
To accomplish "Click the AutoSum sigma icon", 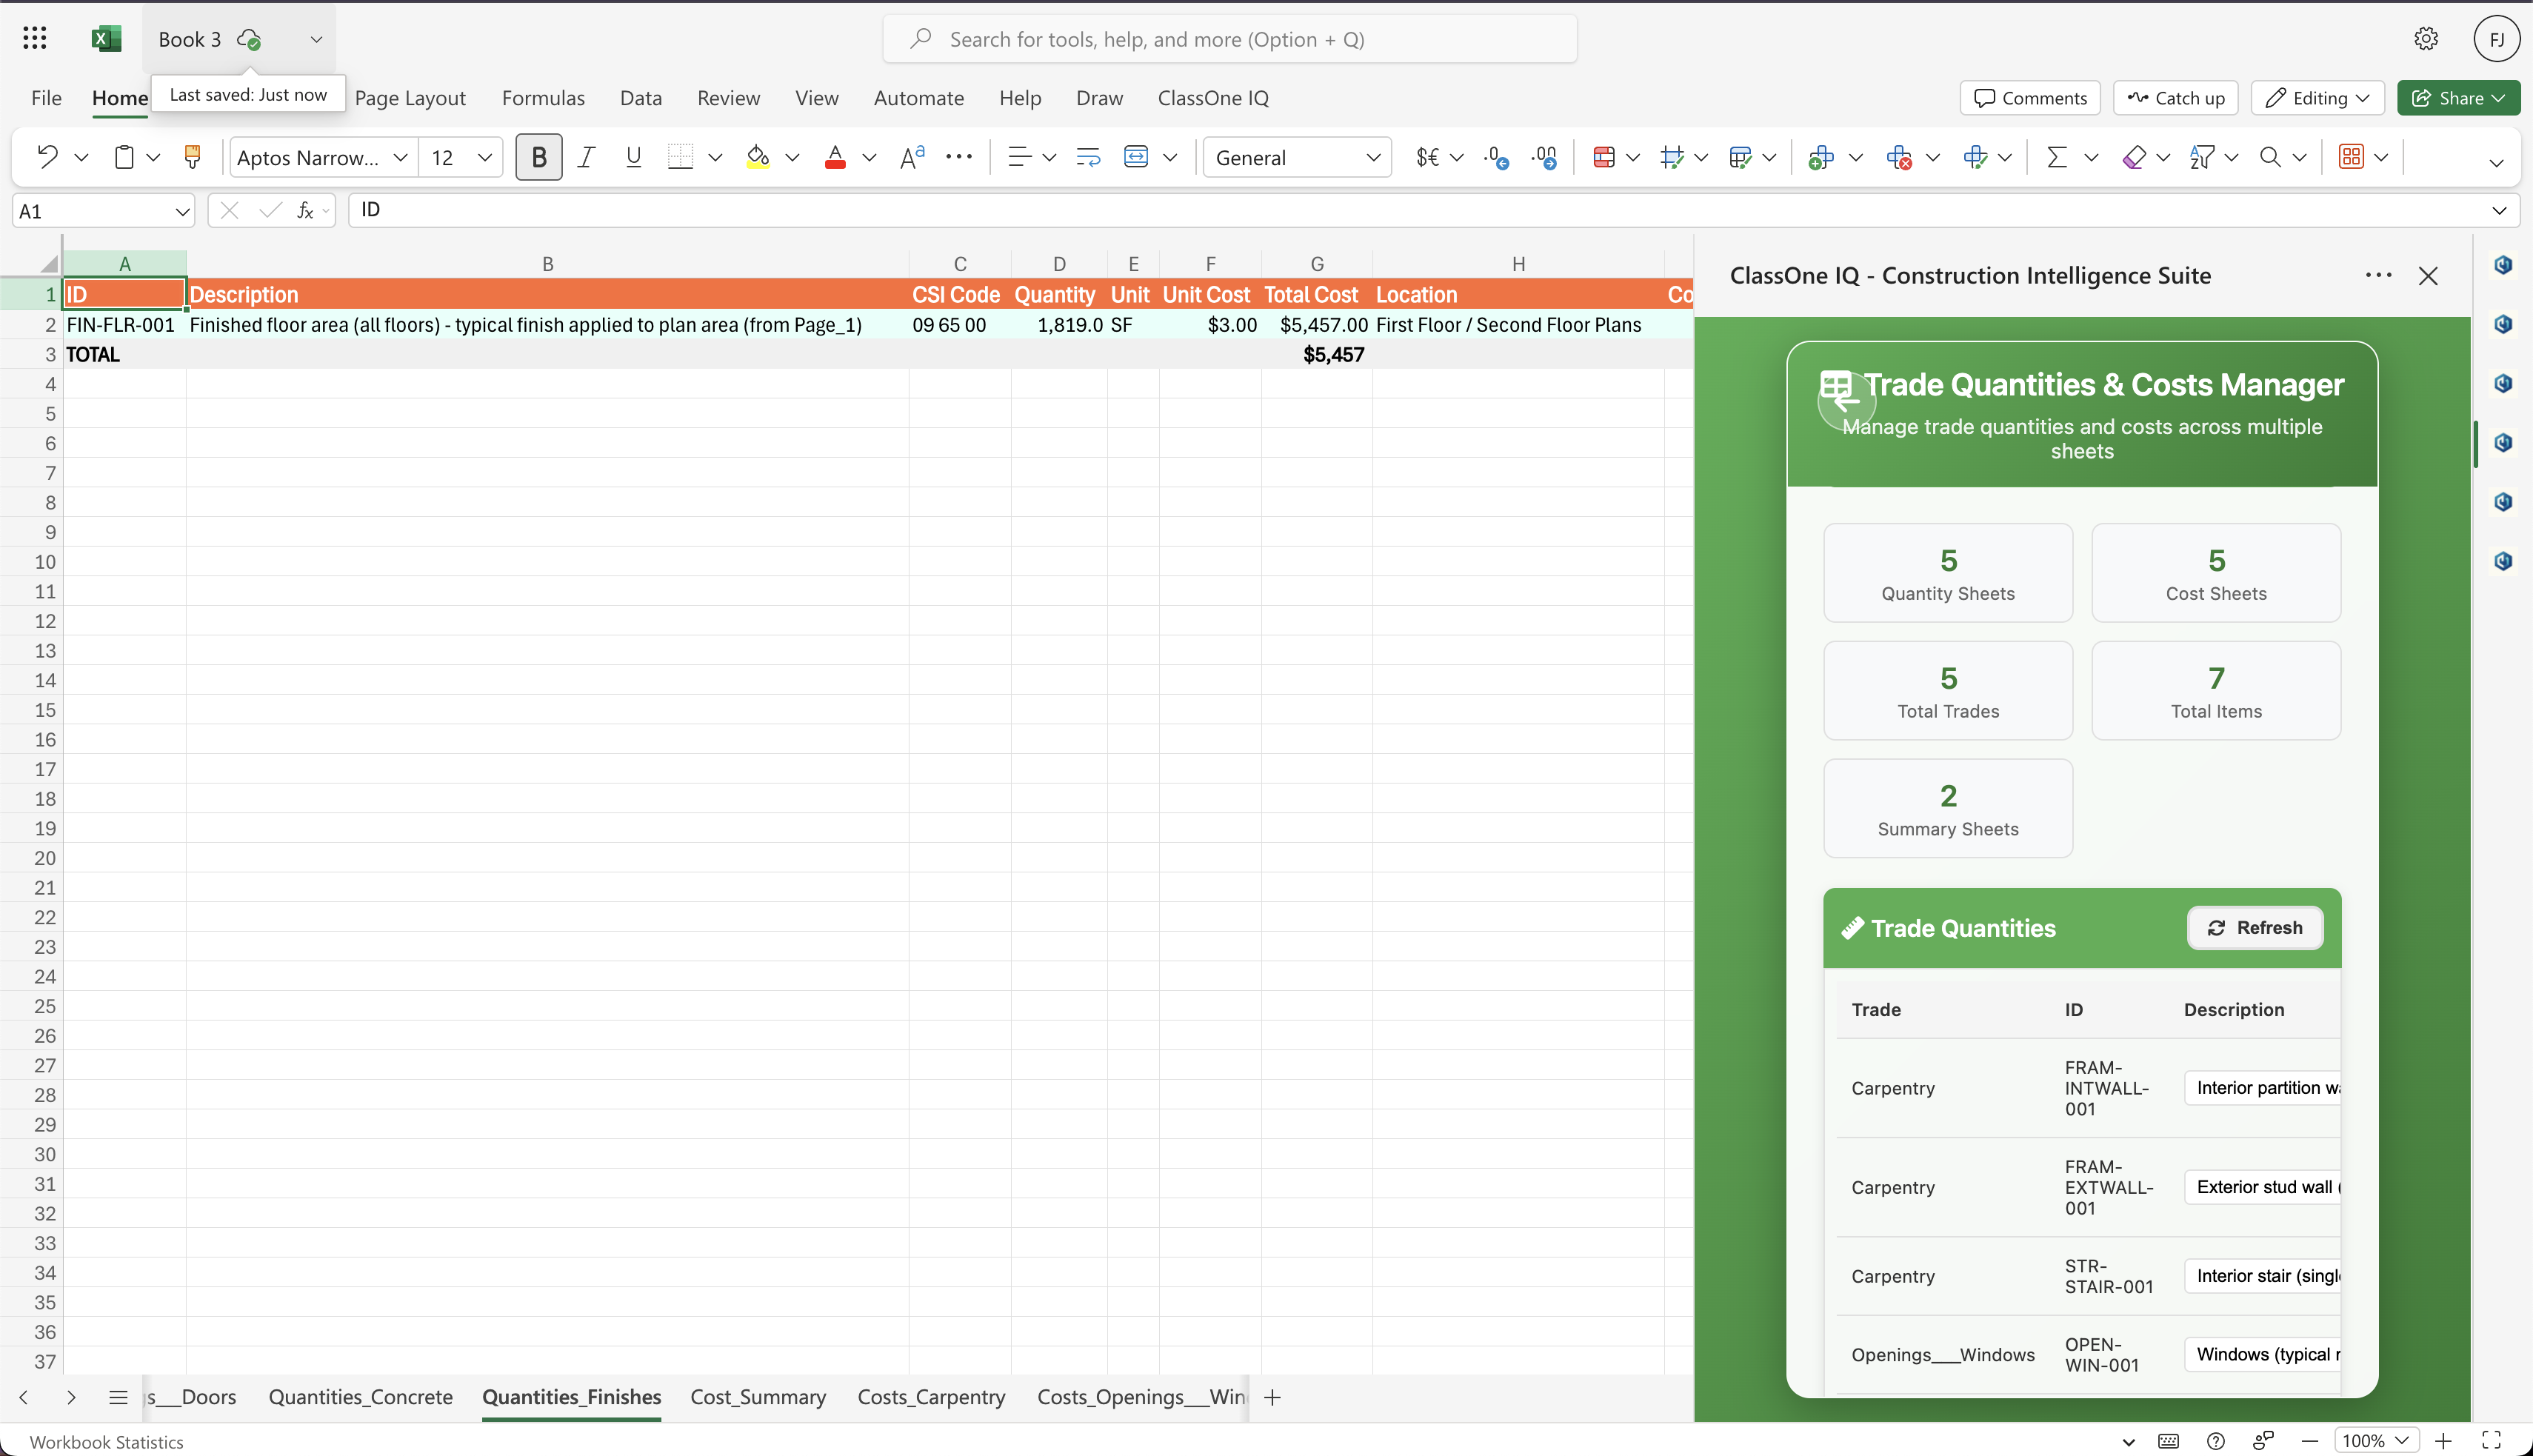I will [x=2057, y=157].
